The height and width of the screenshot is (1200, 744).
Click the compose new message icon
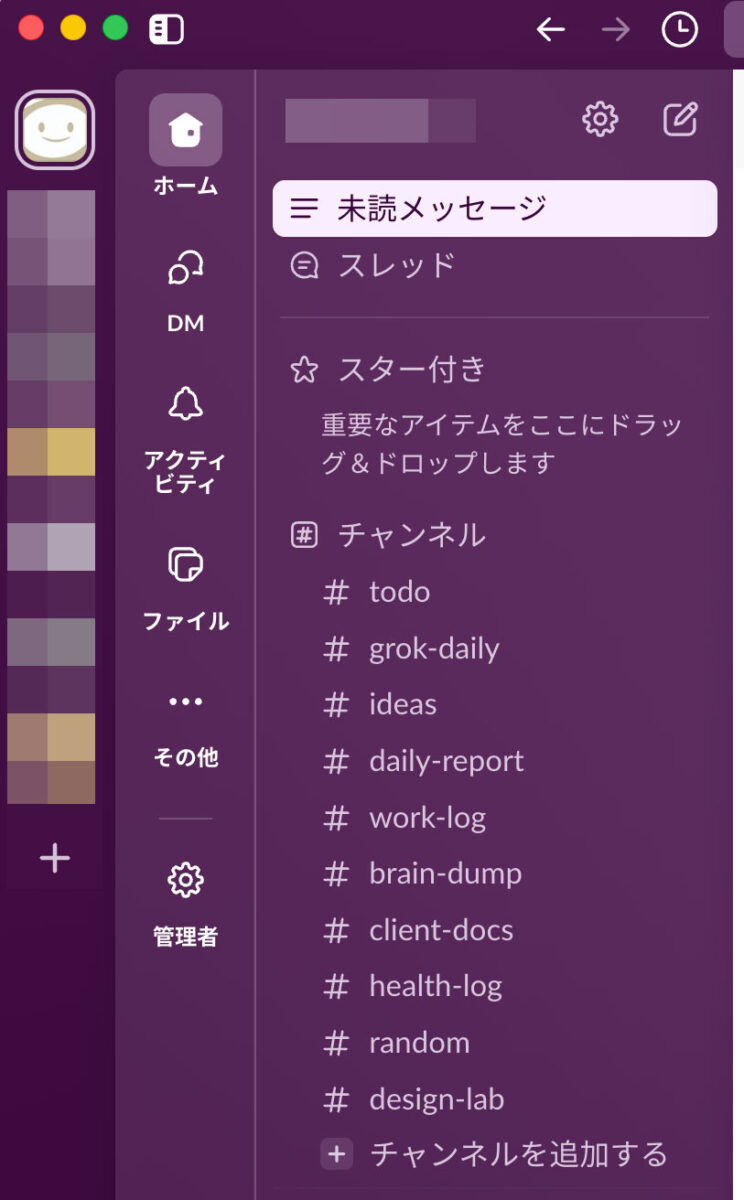680,120
